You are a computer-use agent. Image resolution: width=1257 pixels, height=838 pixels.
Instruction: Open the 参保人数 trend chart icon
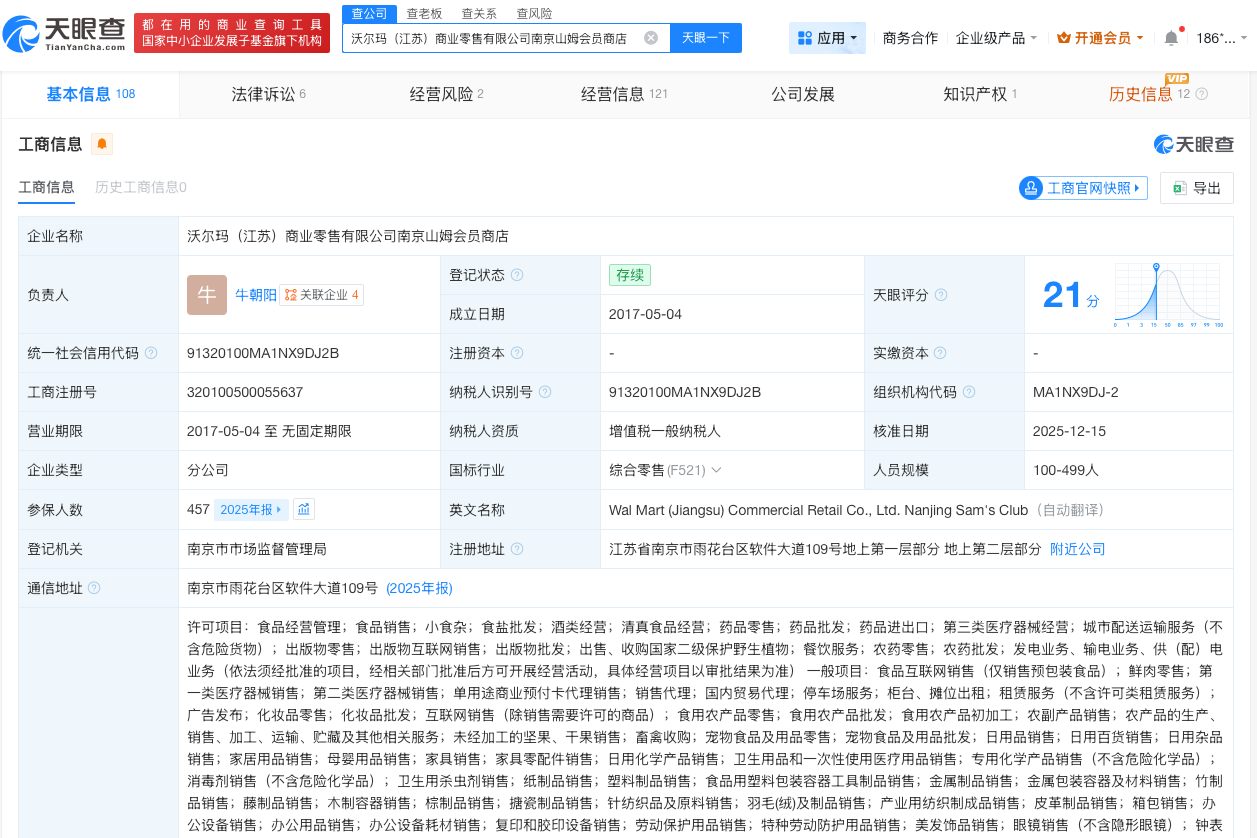click(304, 509)
